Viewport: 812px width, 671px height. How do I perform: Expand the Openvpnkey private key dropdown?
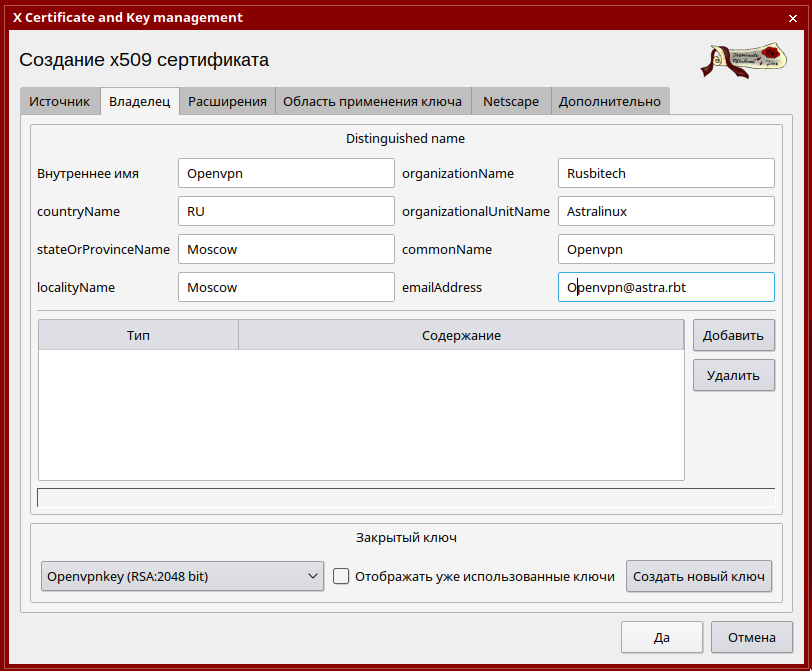click(x=182, y=576)
